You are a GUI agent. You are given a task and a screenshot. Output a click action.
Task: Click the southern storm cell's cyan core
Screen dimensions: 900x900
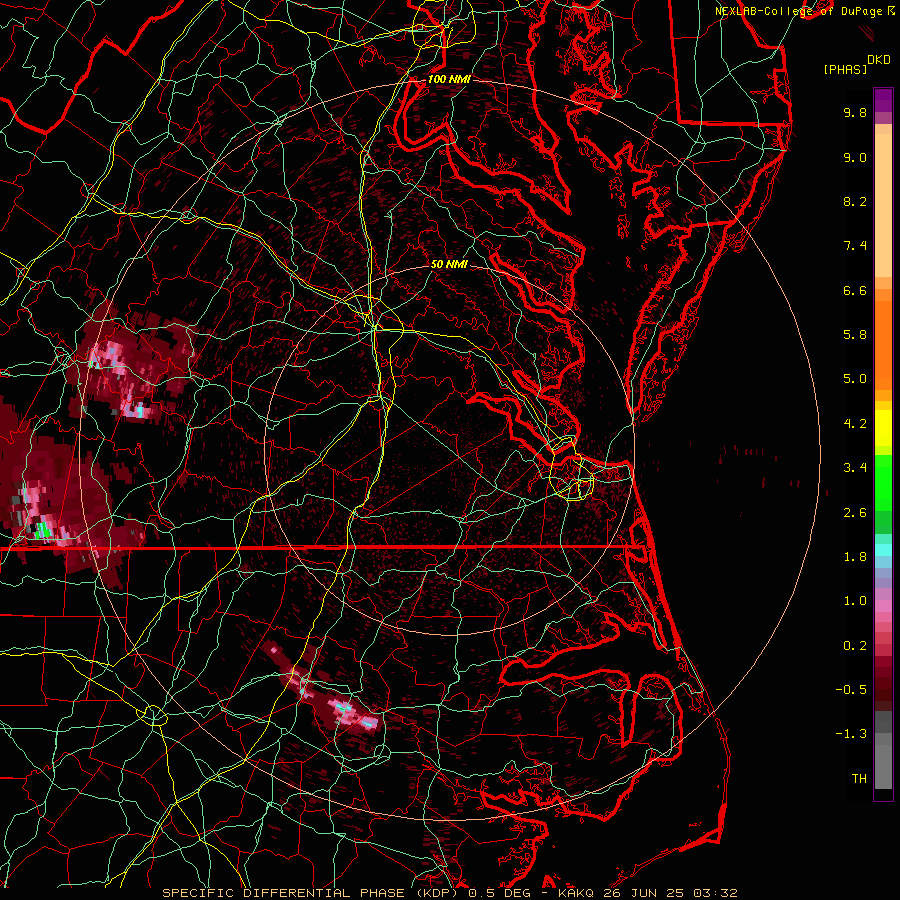[344, 708]
